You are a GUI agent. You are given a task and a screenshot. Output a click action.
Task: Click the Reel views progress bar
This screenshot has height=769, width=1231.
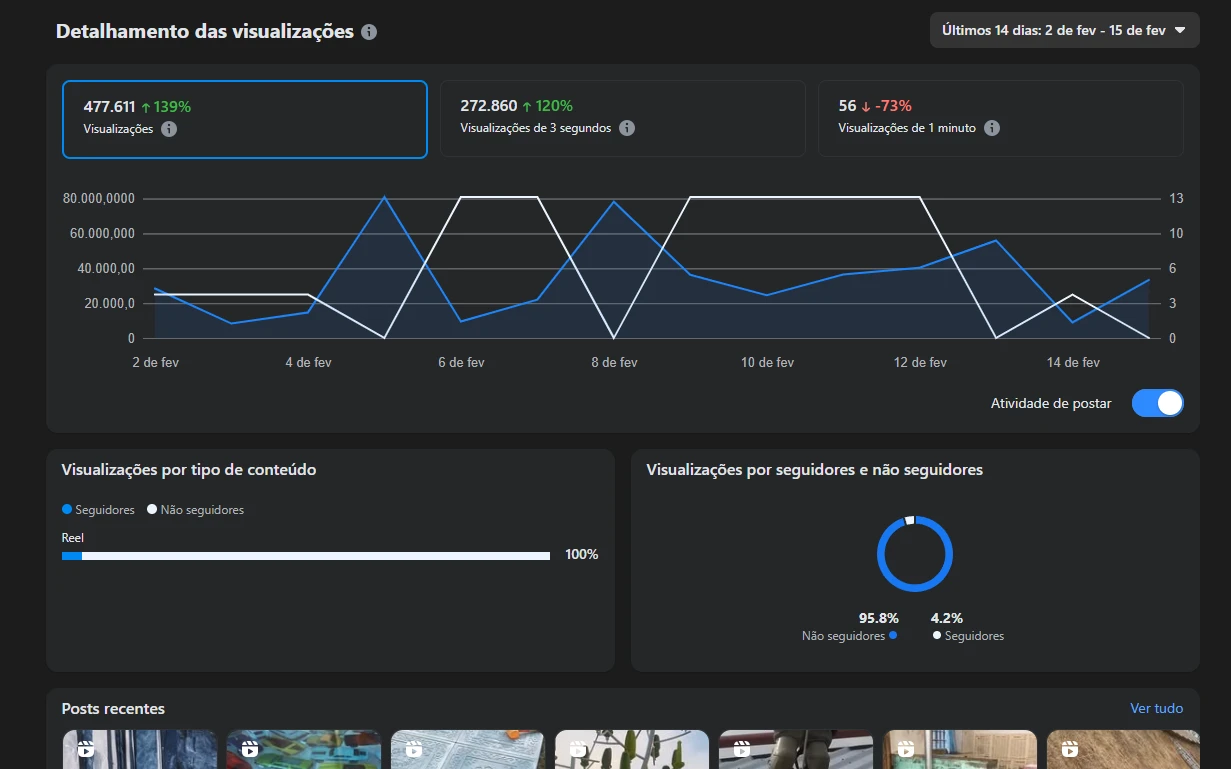point(305,556)
